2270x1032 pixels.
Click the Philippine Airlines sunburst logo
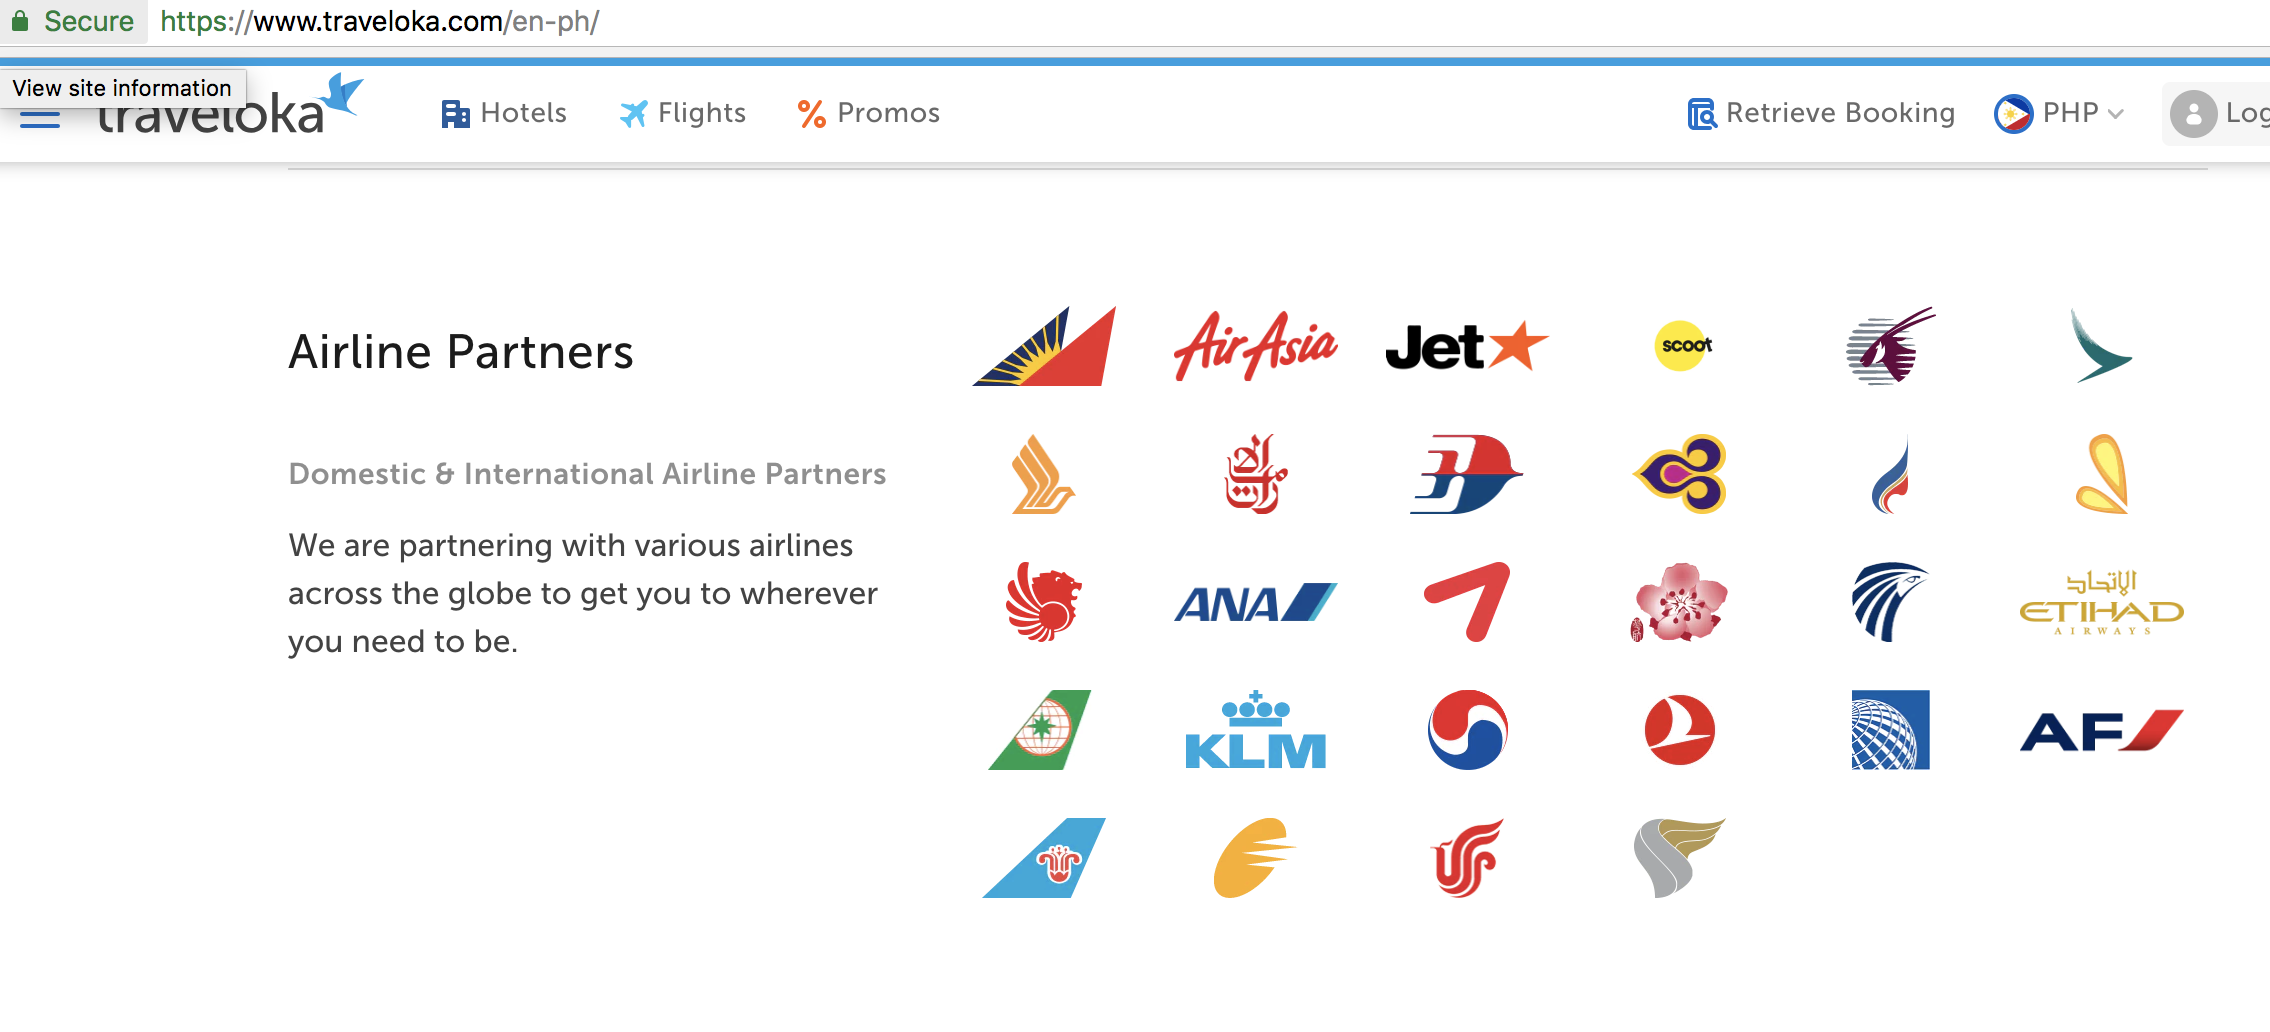pyautogui.click(x=1044, y=346)
